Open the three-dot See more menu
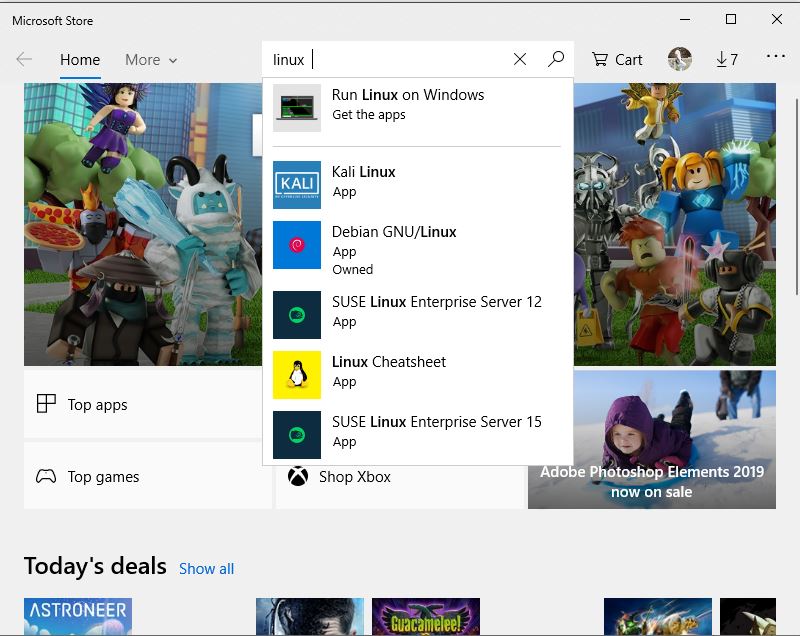Viewport: 800px width, 636px height. [x=776, y=57]
